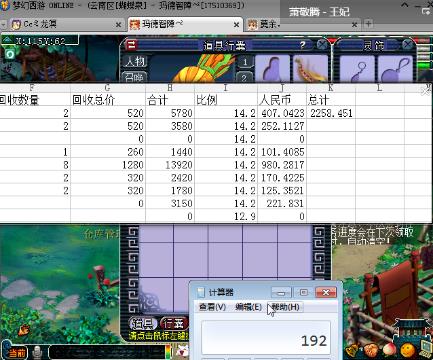The width and height of the screenshot is (433, 360).
Task: Click the 召唤 summon button
Action: click(x=135, y=77)
